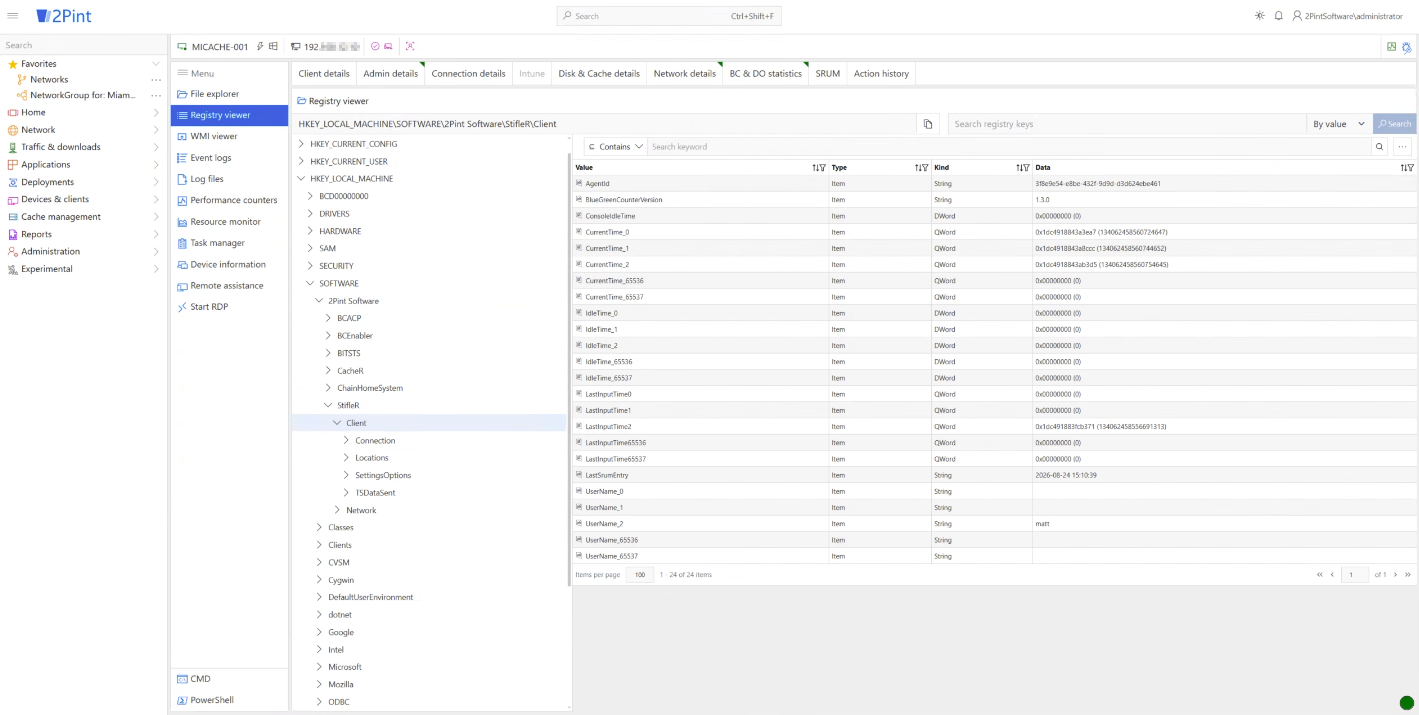This screenshot has width=1419, height=715.
Task: Switch to the Client details tab
Action: coord(324,74)
